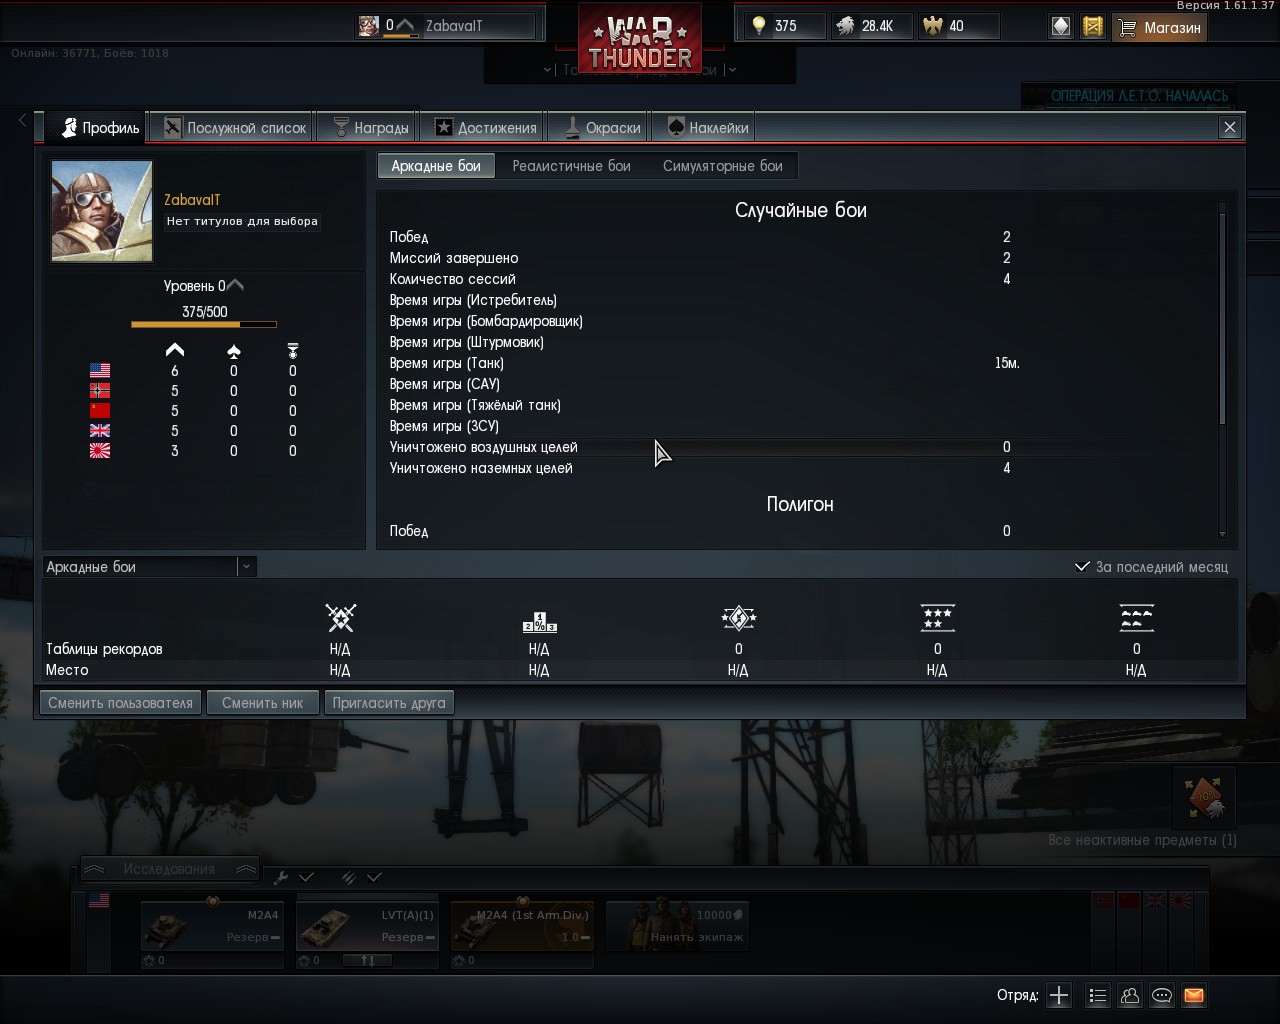Click the ZabavalT player name in top bar
The image size is (1280, 1024).
click(454, 26)
